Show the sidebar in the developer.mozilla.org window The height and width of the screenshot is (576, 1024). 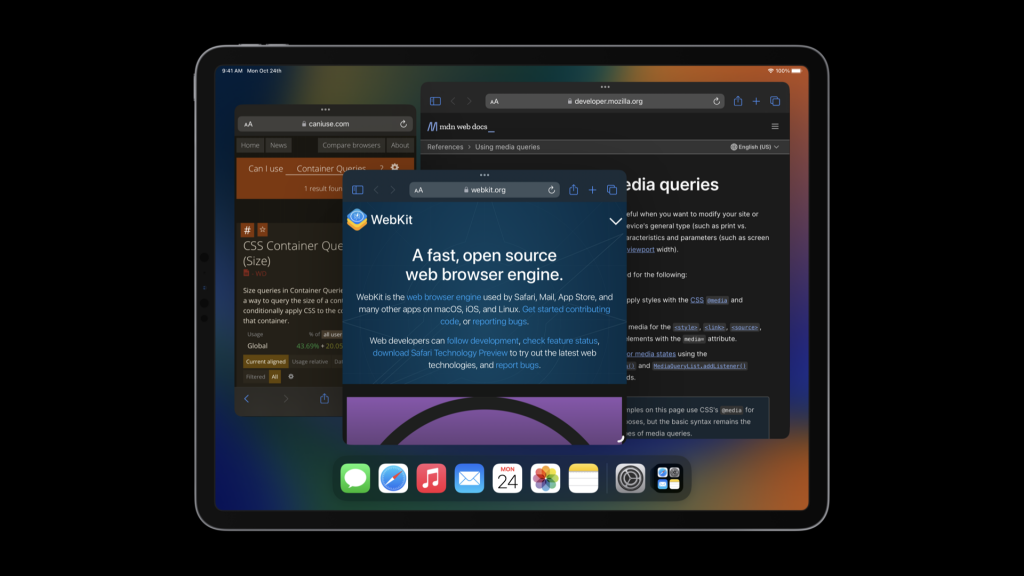pyautogui.click(x=435, y=101)
